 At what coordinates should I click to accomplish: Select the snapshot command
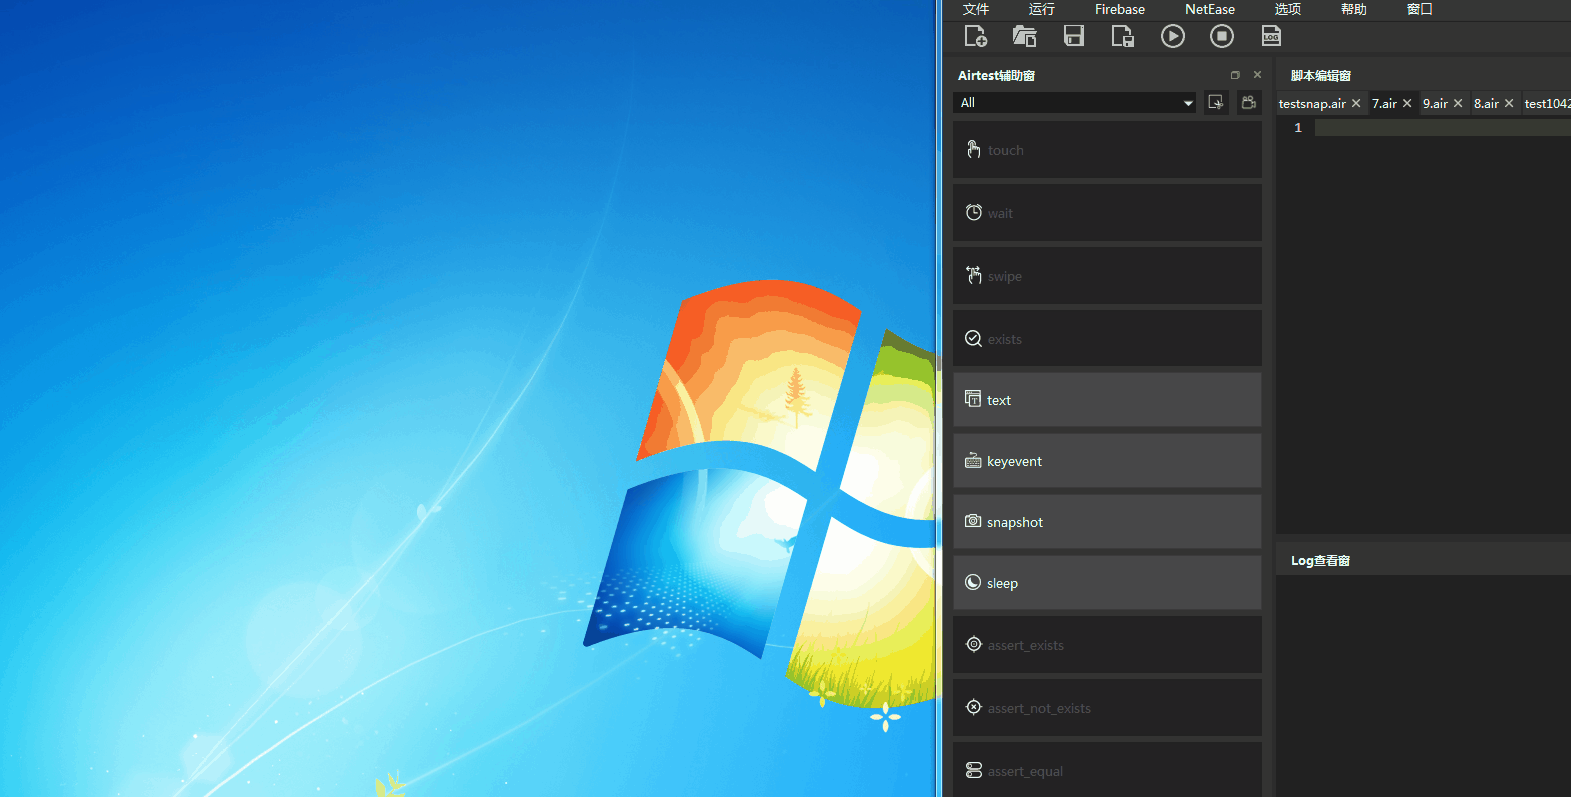click(1107, 522)
